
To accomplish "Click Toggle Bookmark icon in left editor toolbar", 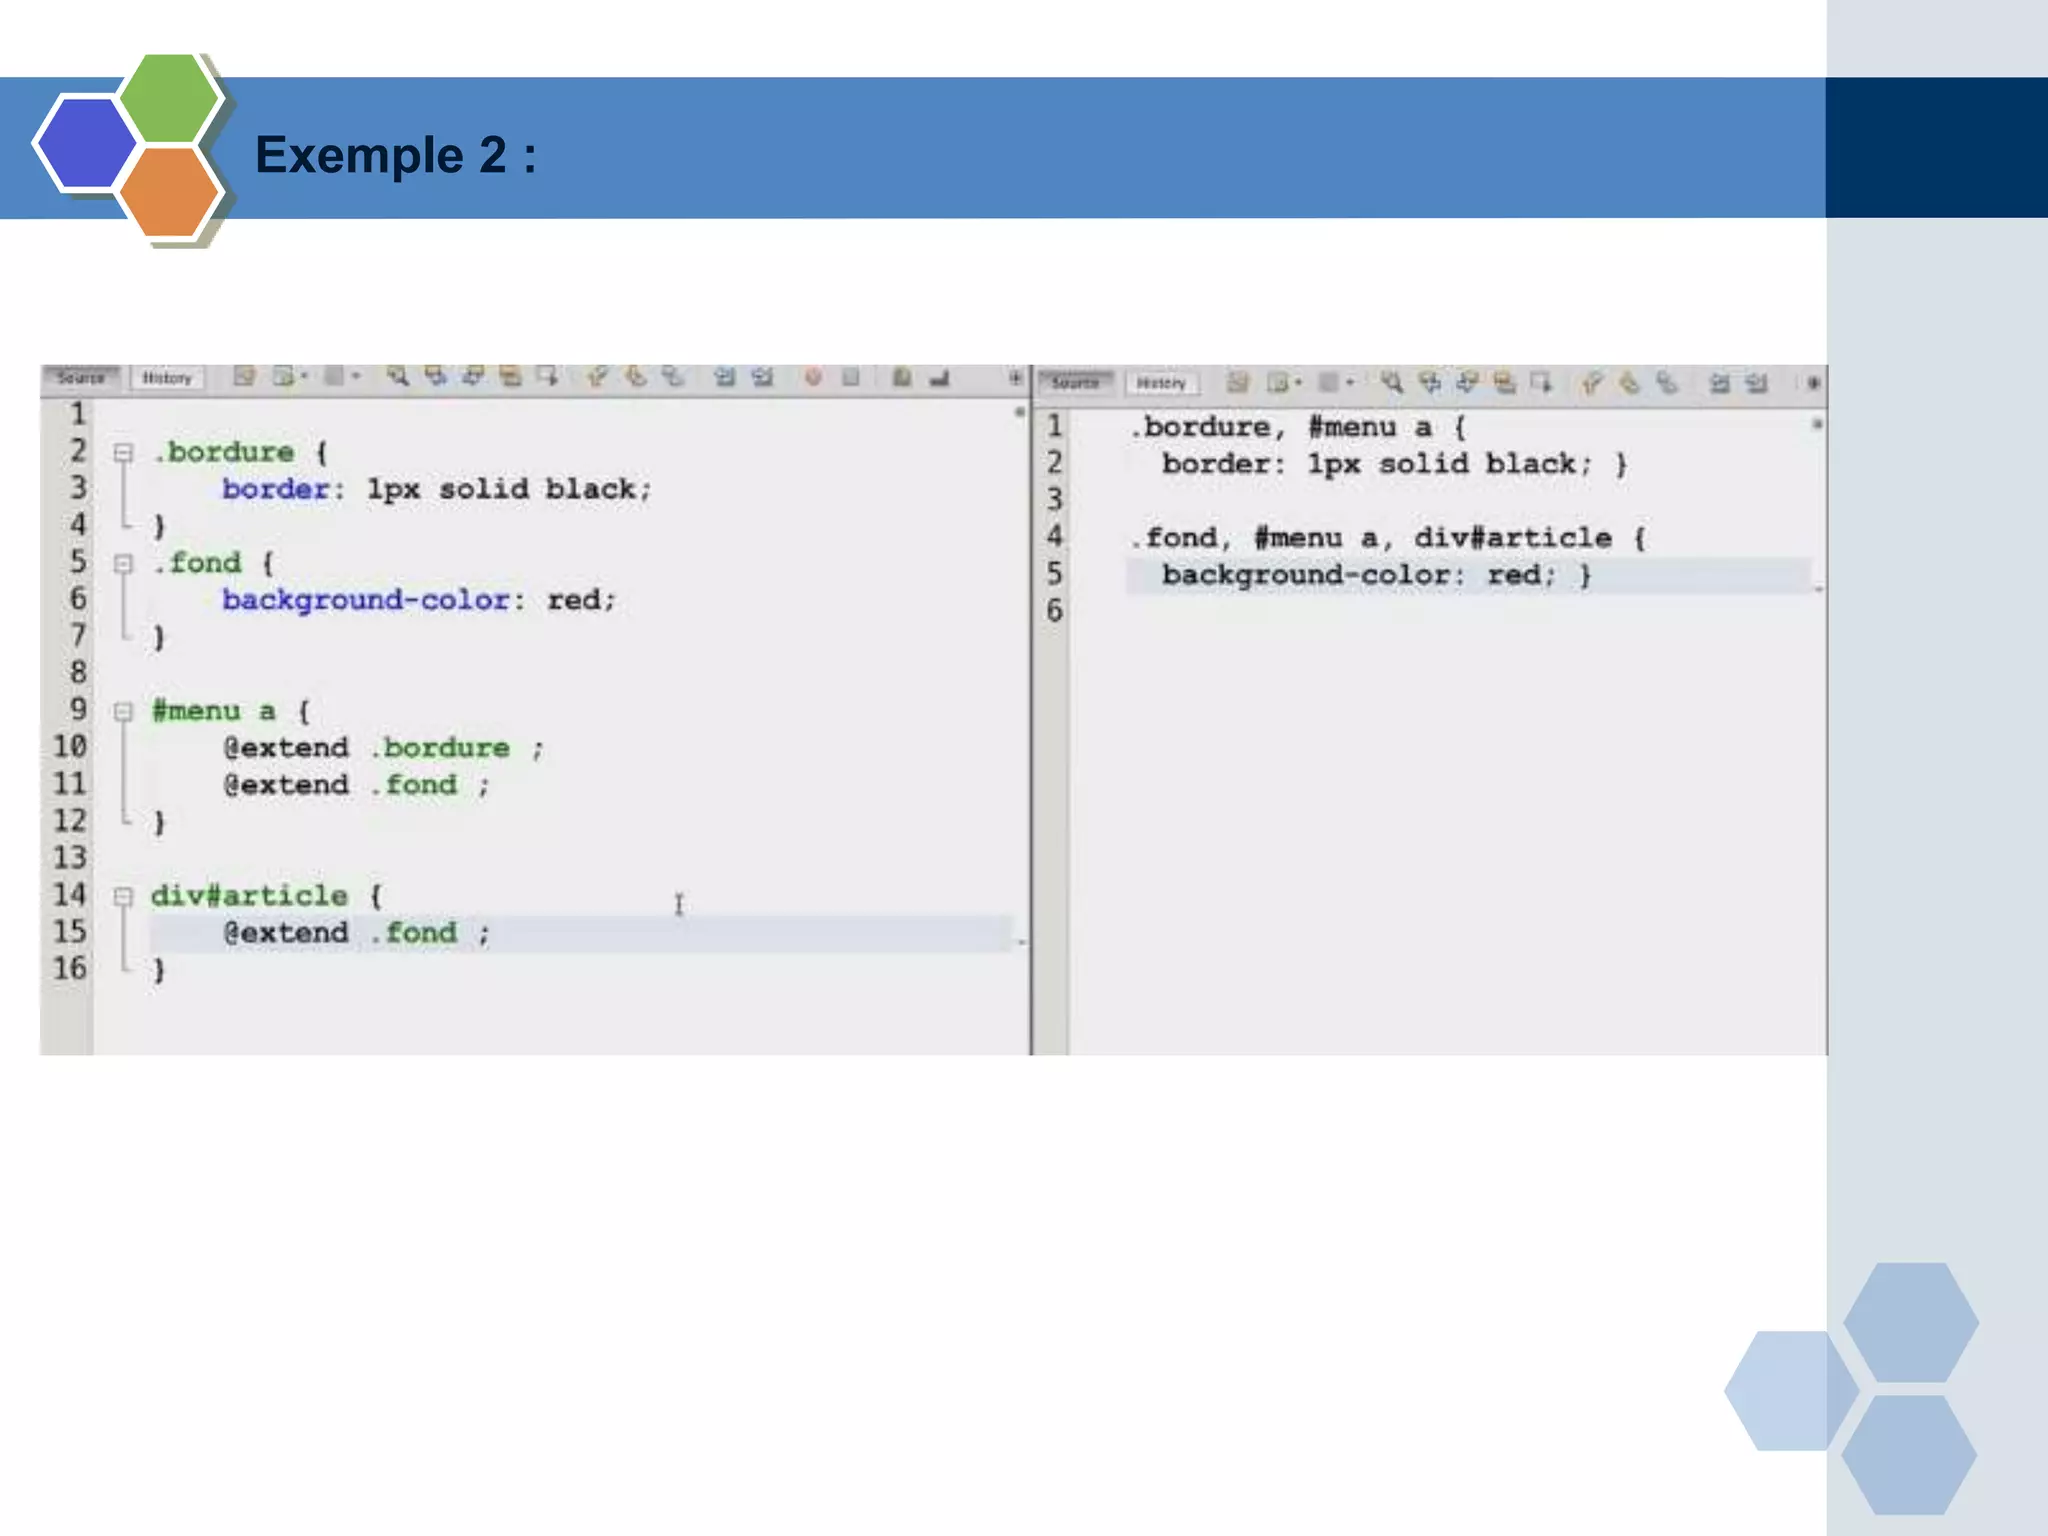I will [672, 377].
